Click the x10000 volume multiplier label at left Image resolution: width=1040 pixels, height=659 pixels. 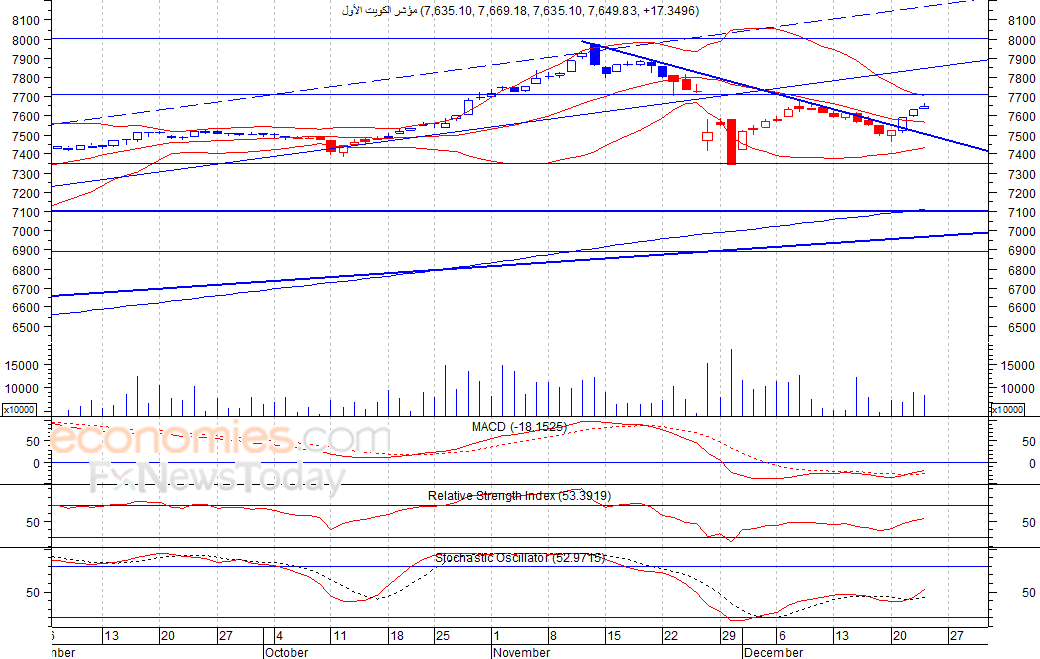pos(19,410)
